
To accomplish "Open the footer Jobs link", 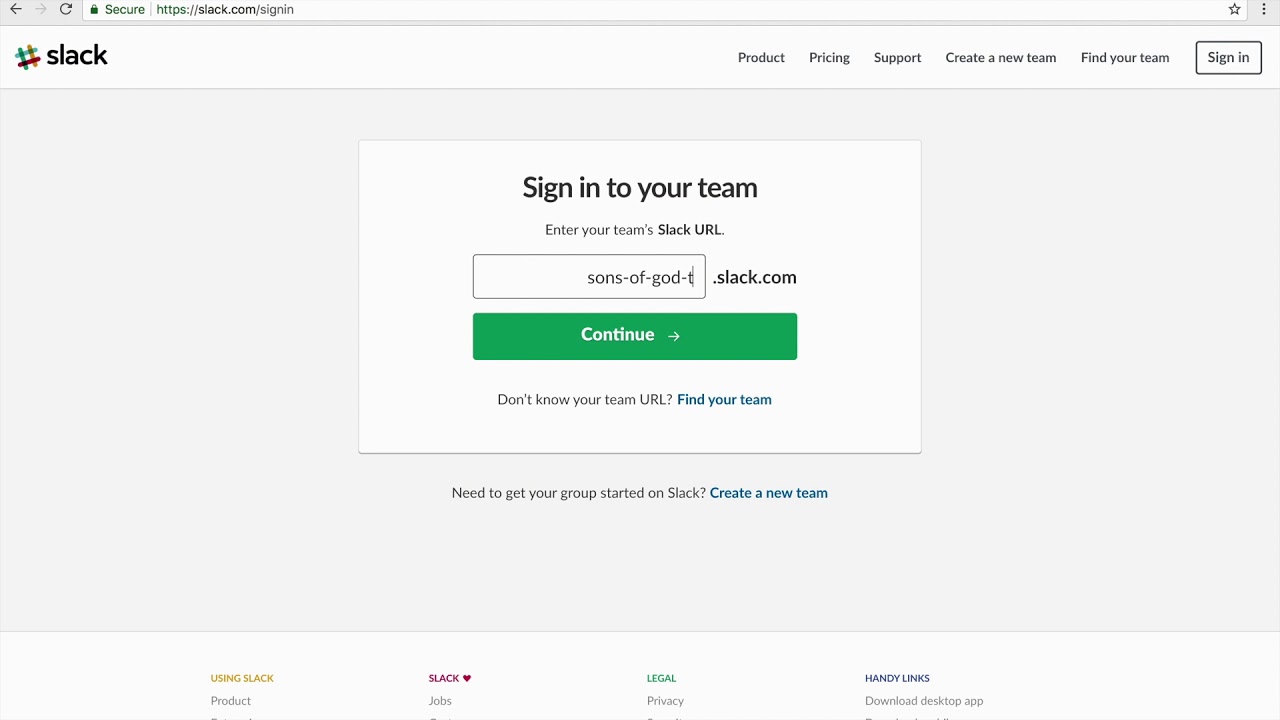I will (x=440, y=701).
